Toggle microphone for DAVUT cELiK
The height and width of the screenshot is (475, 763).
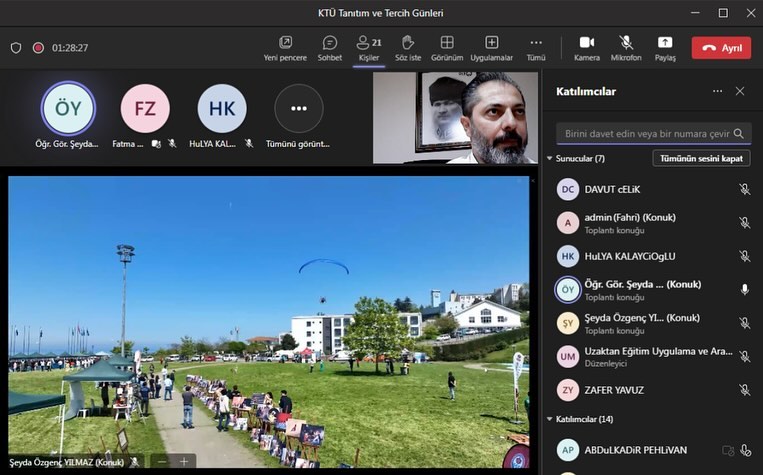pyautogui.click(x=744, y=189)
